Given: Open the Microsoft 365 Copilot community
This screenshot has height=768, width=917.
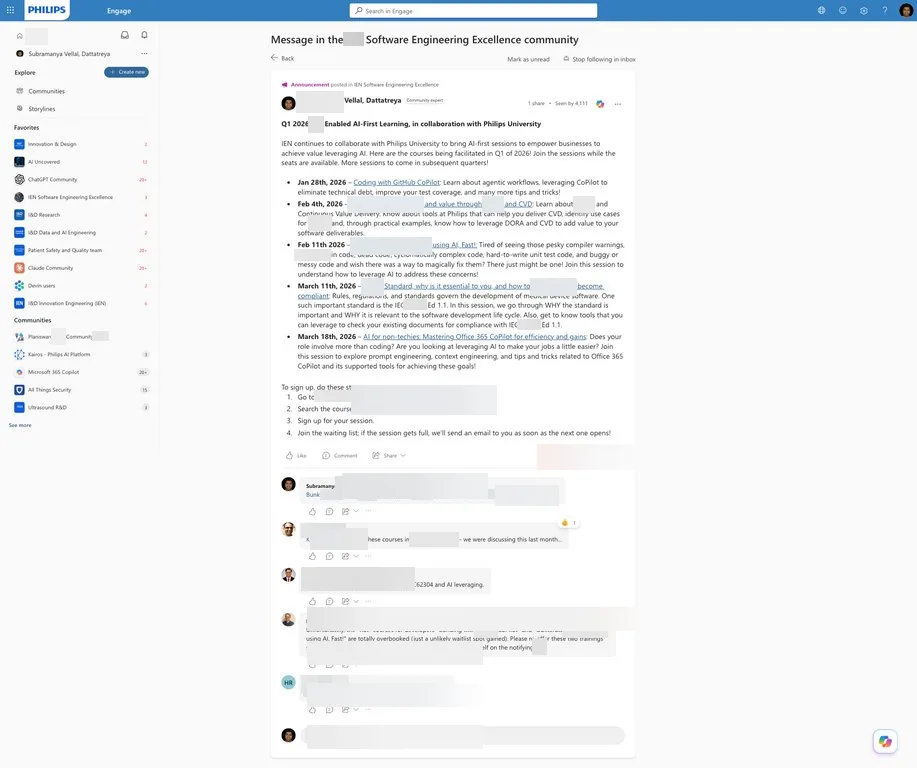Looking at the screenshot, I should (x=81, y=372).
